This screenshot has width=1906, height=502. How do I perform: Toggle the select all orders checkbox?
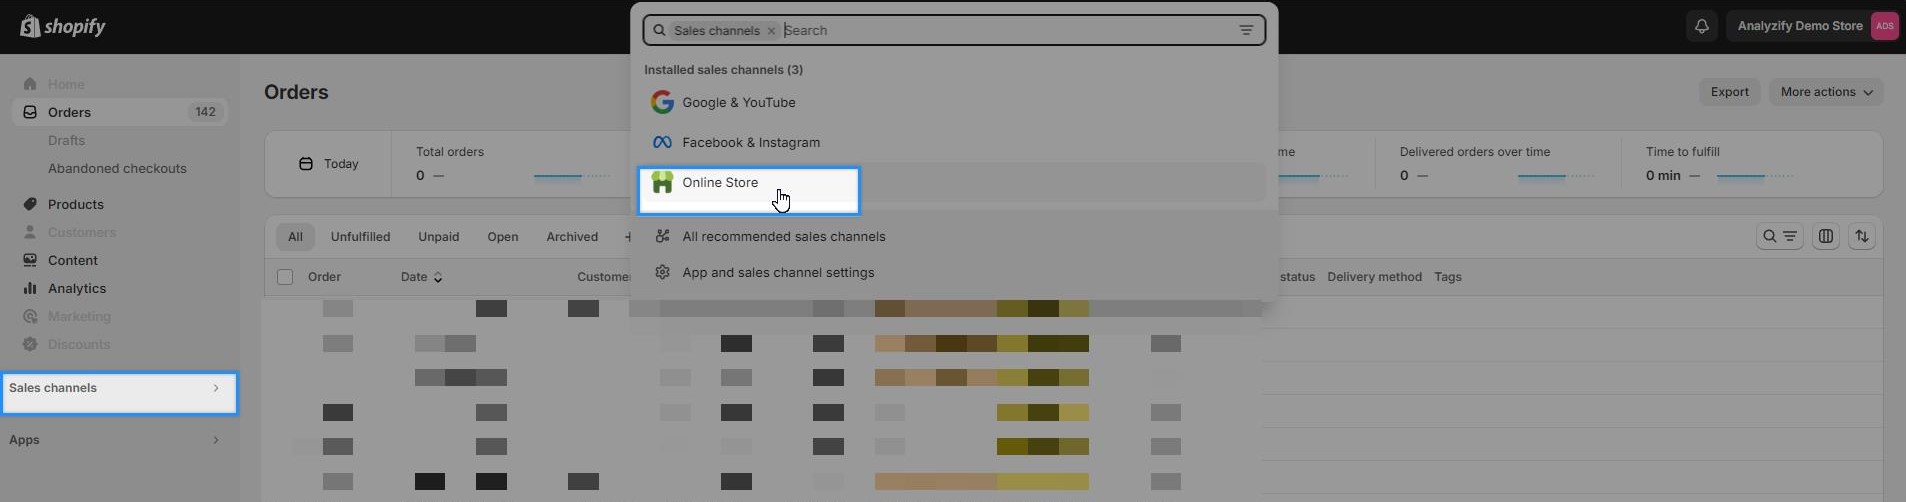pyautogui.click(x=285, y=277)
